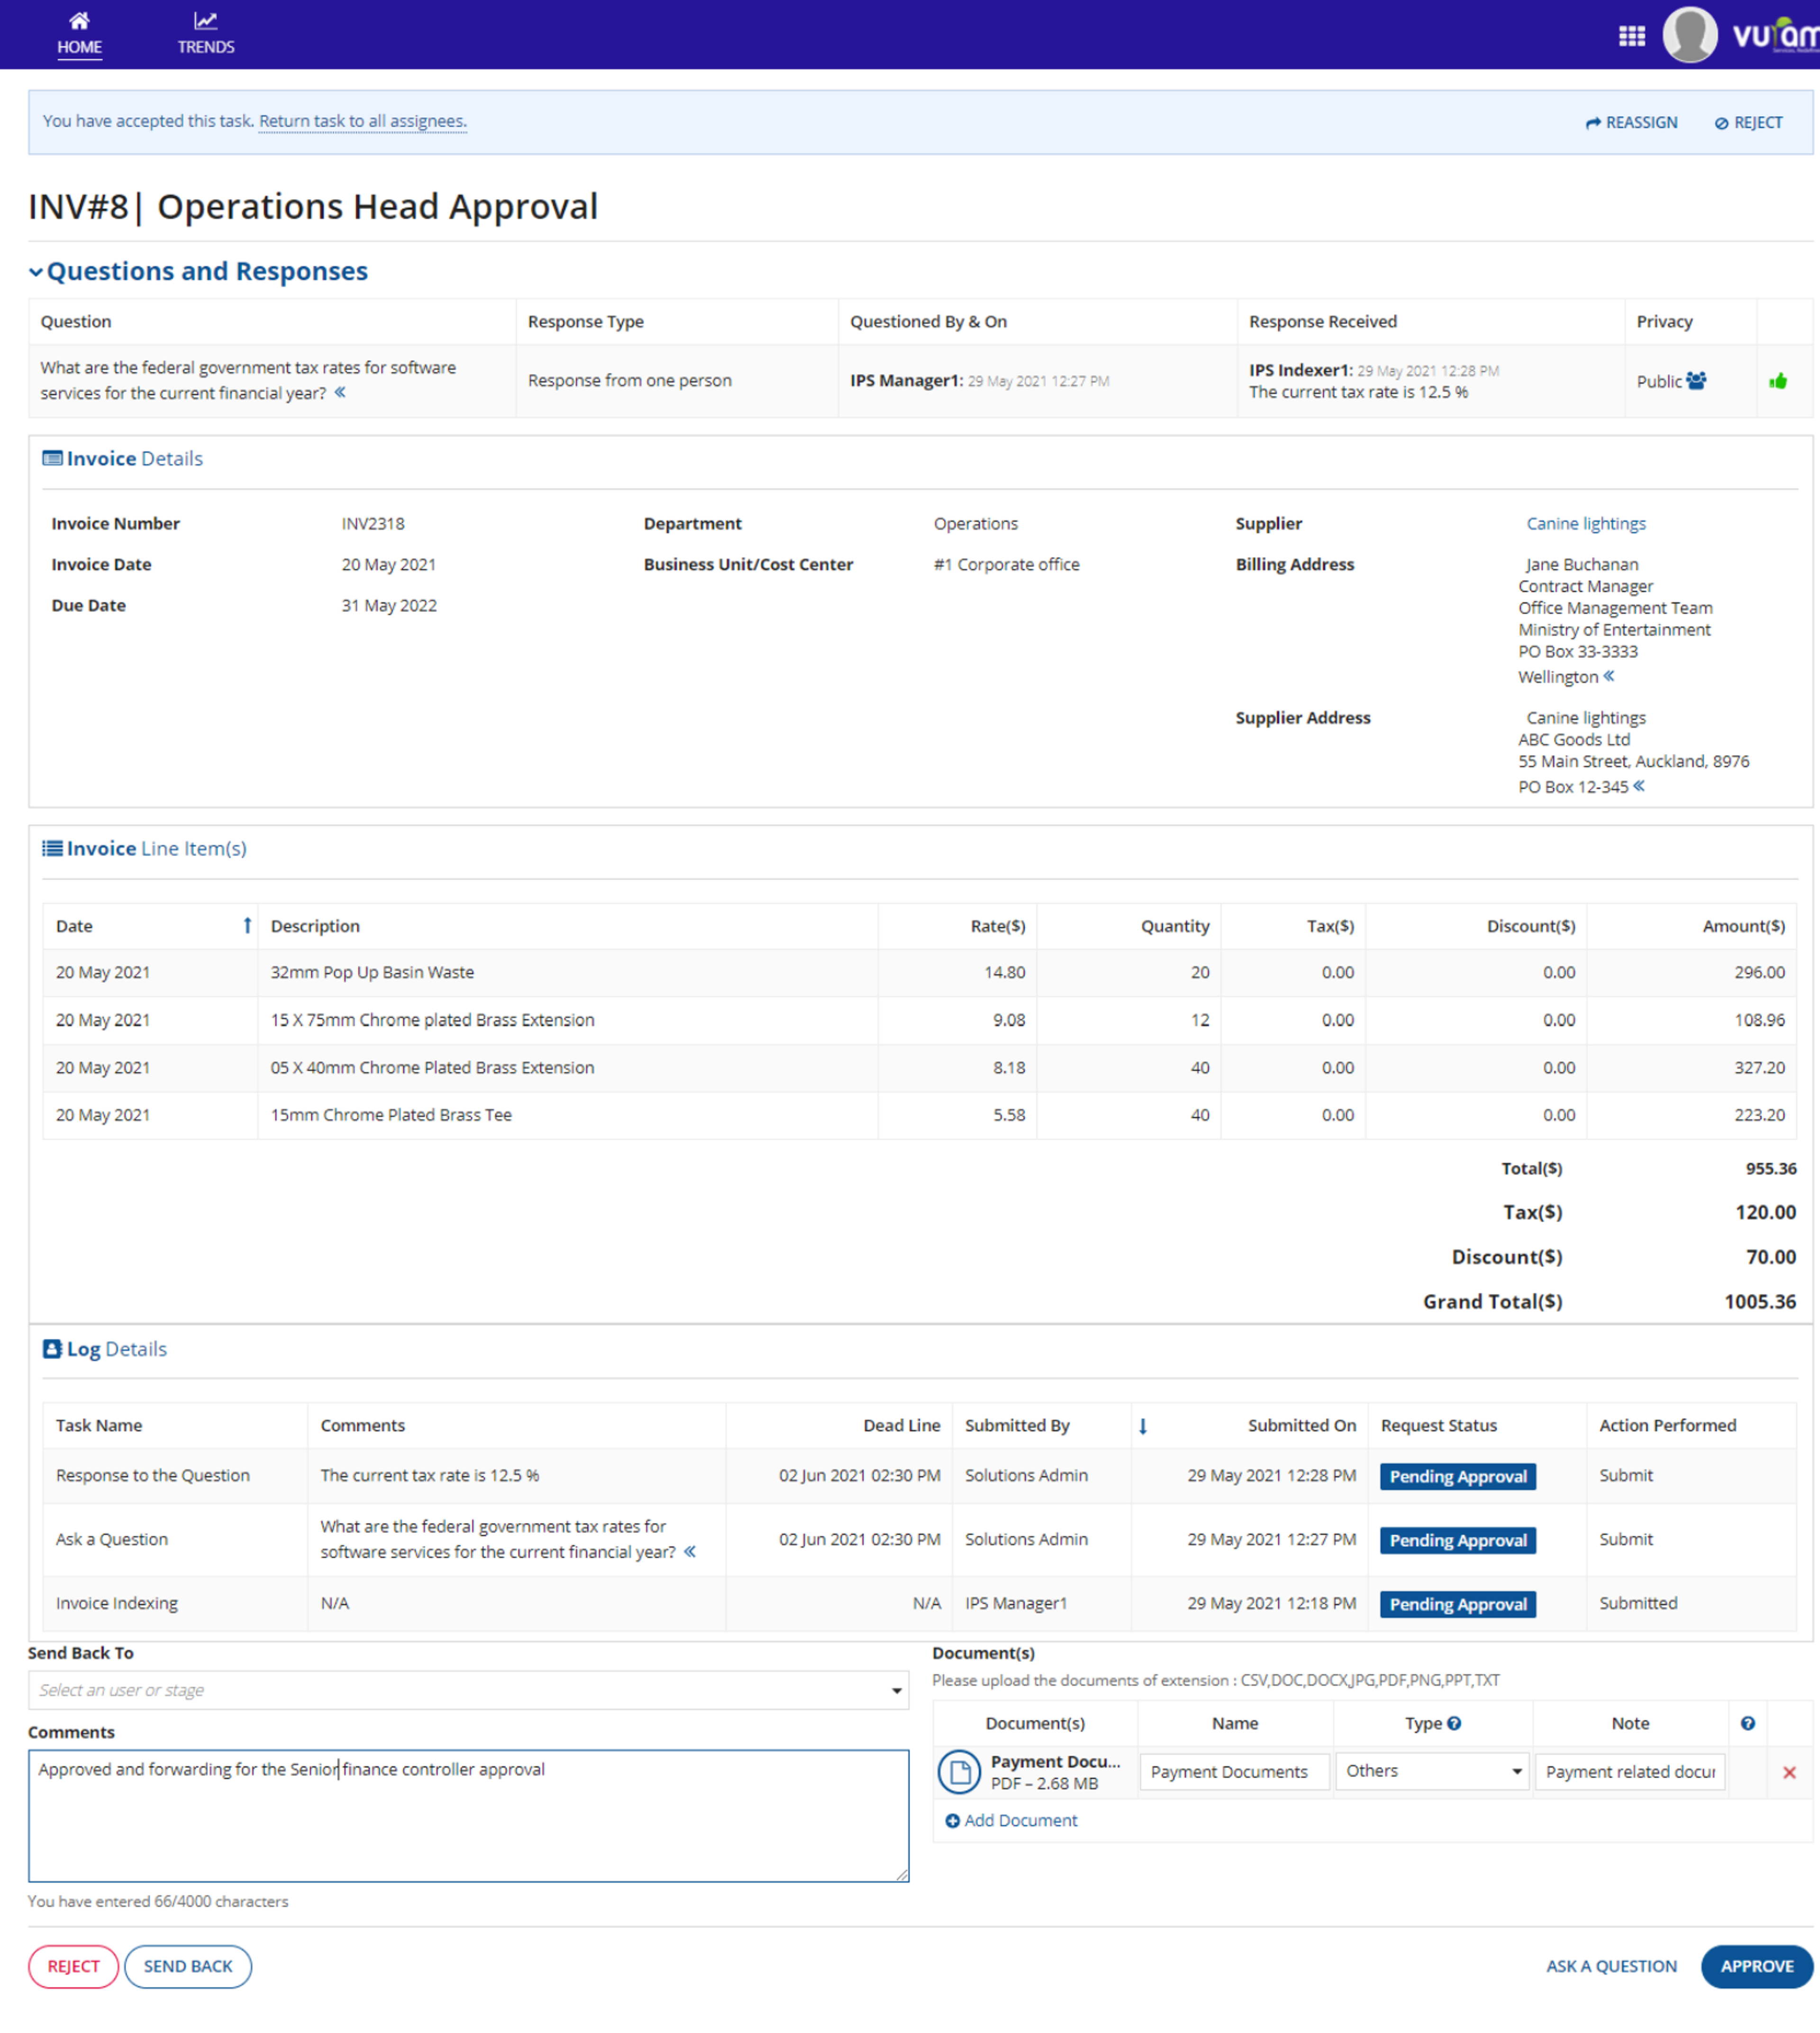The image size is (1820, 2033).
Task: Click the help icon beside Note column
Action: [1747, 1723]
